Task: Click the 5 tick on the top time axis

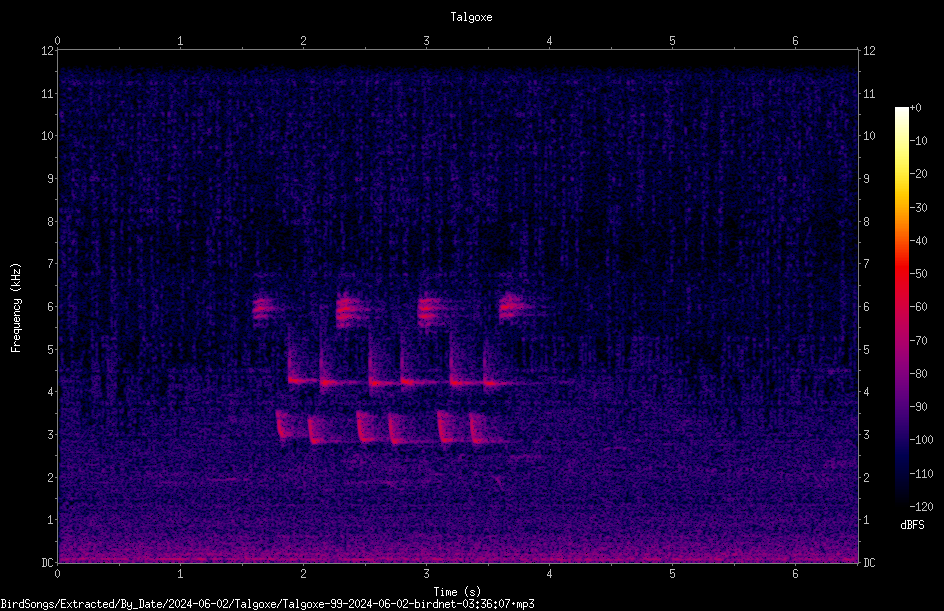Action: (672, 41)
